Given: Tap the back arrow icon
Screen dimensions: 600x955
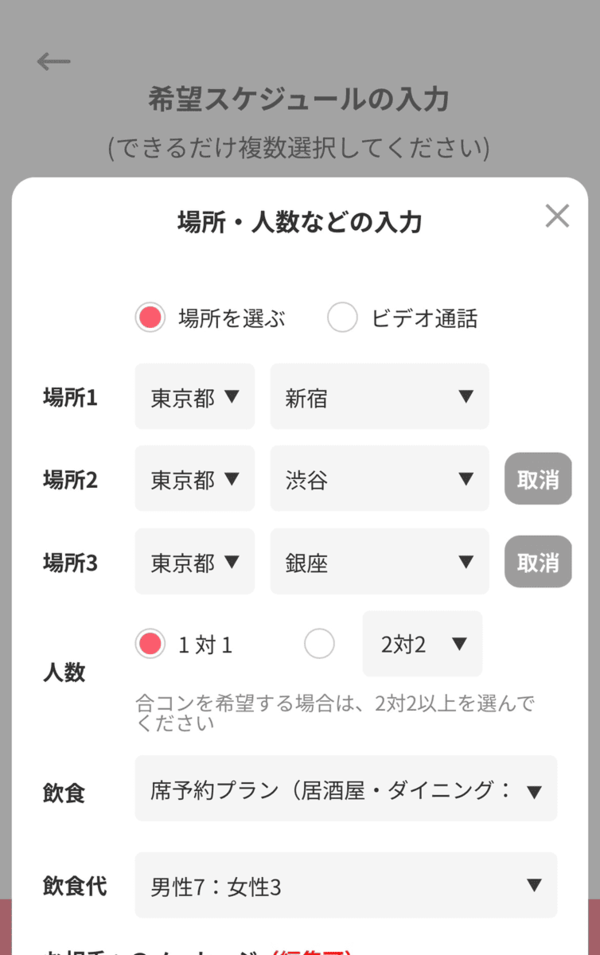Looking at the screenshot, I should [x=54, y=62].
